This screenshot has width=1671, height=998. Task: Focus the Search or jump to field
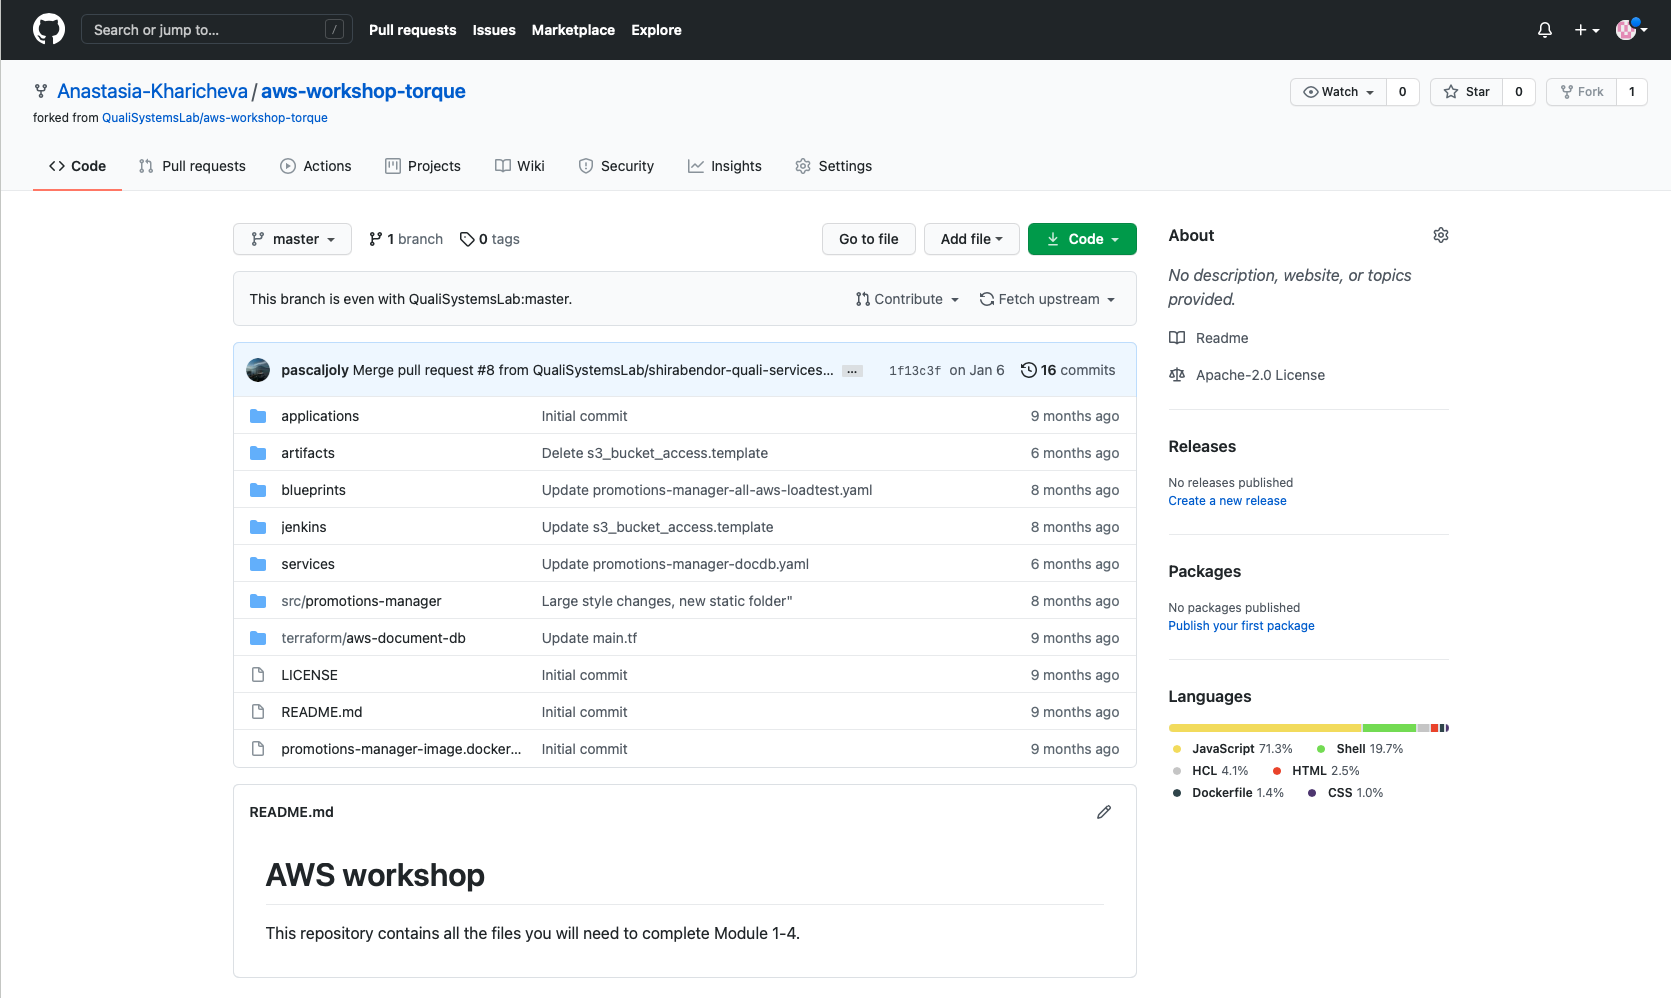[217, 30]
